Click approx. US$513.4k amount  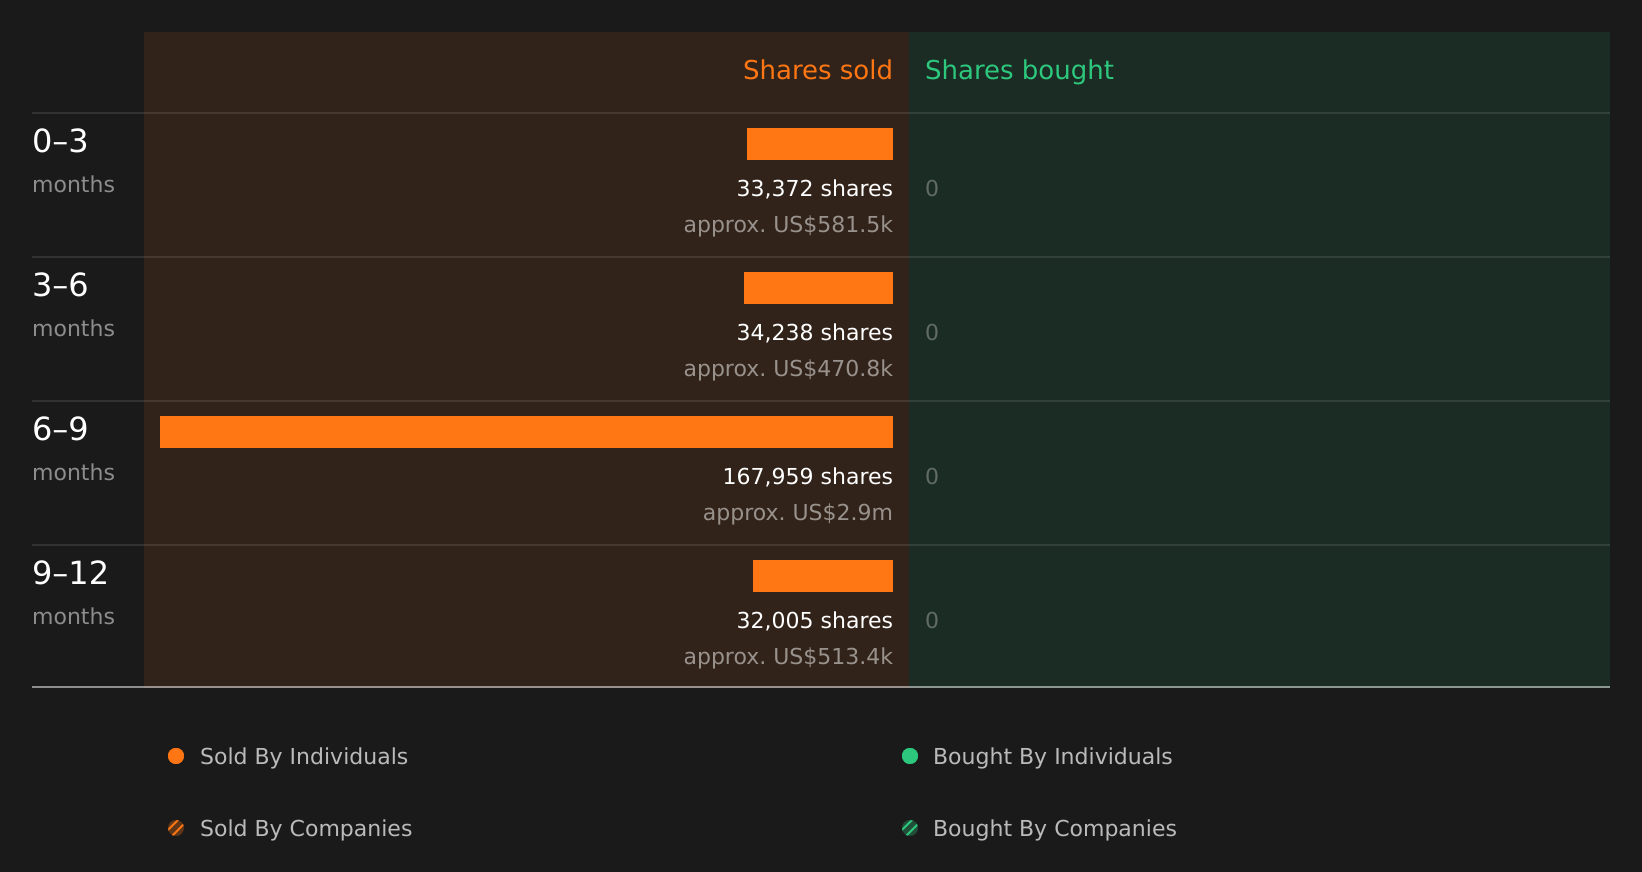(788, 657)
